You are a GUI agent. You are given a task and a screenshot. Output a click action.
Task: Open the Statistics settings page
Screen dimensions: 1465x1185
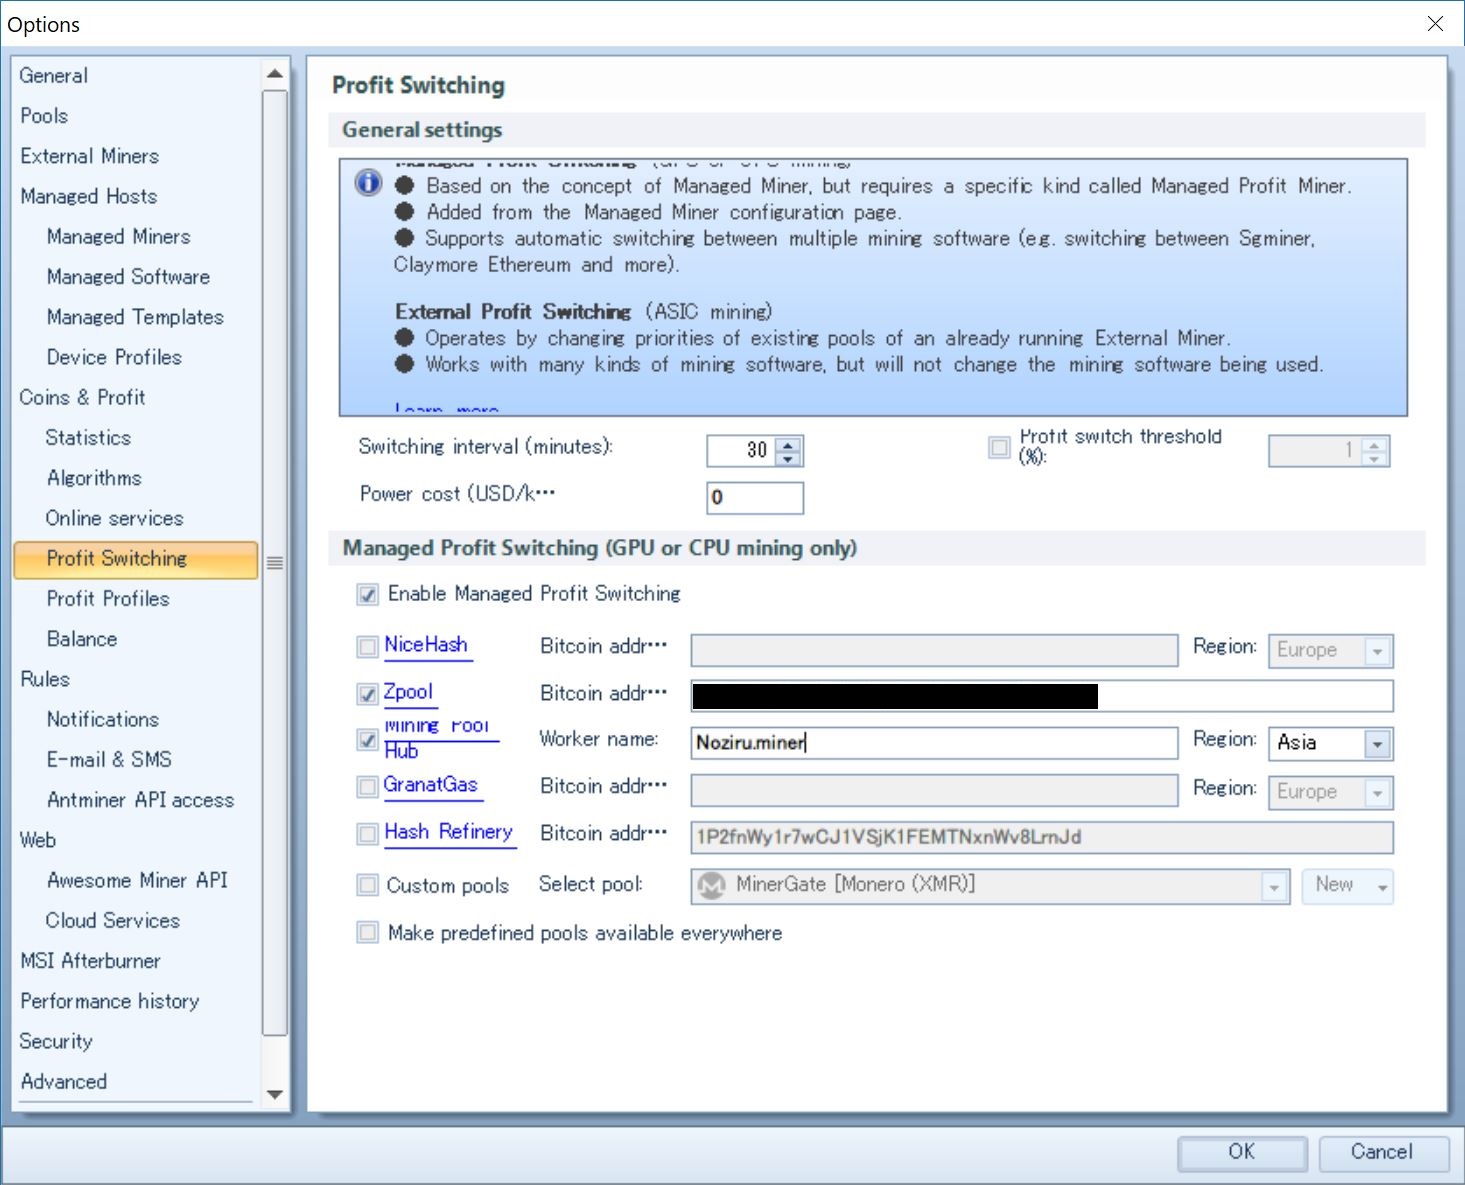[x=88, y=438]
